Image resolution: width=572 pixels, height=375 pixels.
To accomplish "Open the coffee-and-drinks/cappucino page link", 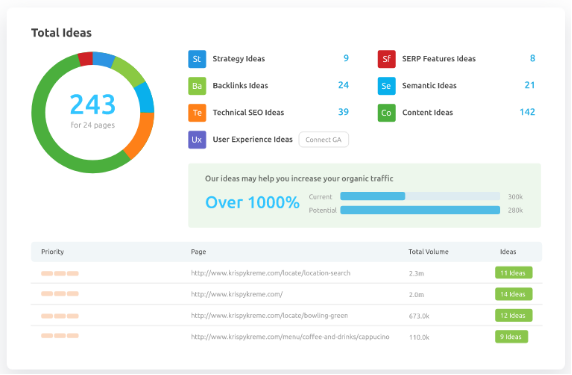I will (290, 337).
